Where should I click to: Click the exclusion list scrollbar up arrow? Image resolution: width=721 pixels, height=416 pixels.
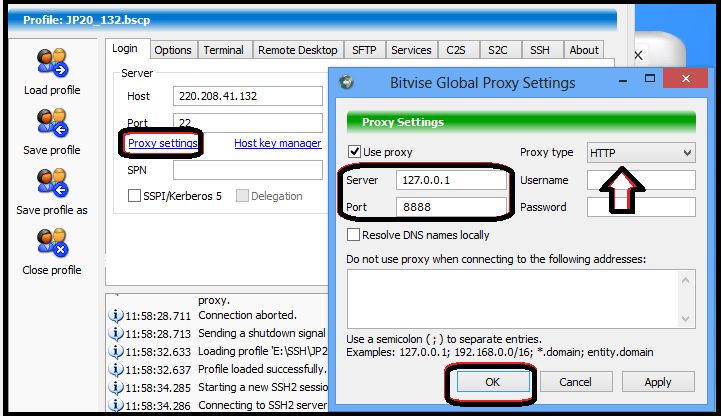tap(686, 280)
